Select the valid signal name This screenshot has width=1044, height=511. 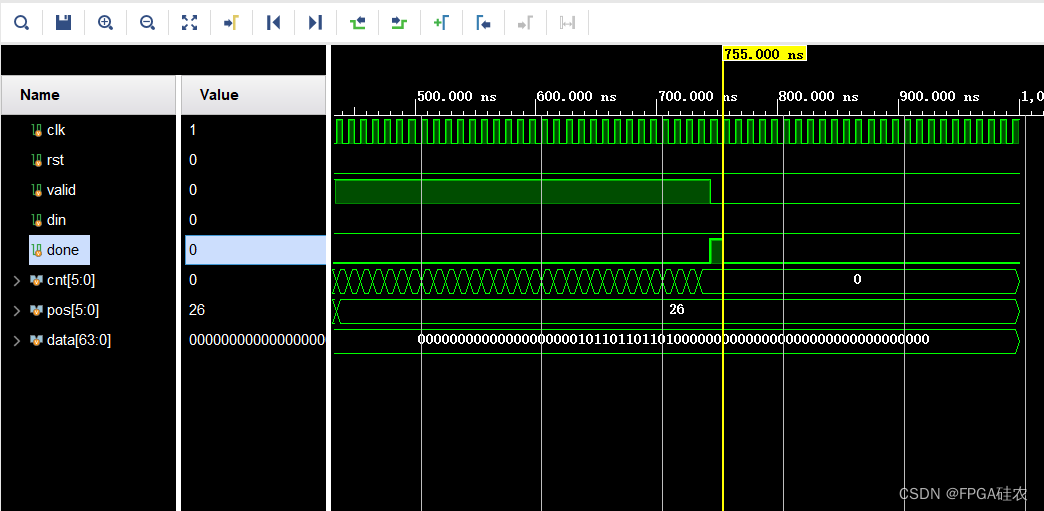(x=61, y=190)
